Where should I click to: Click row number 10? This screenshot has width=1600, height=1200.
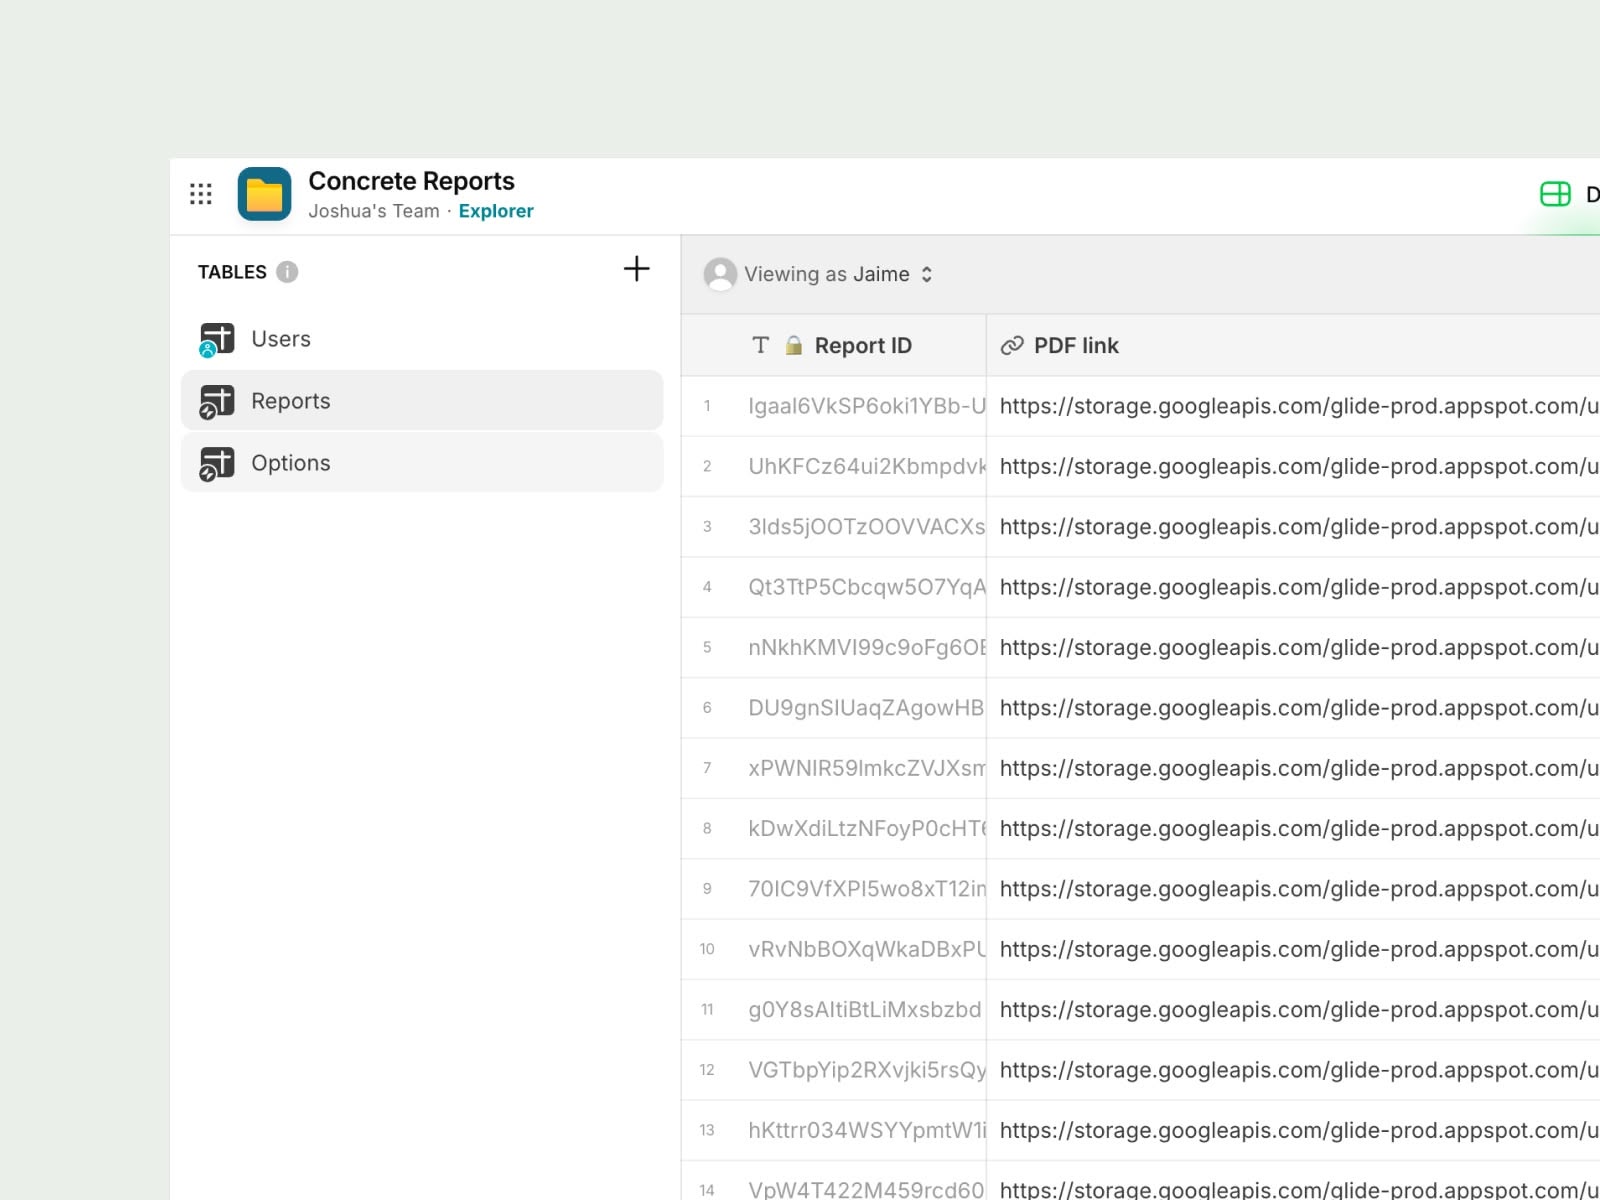point(707,949)
